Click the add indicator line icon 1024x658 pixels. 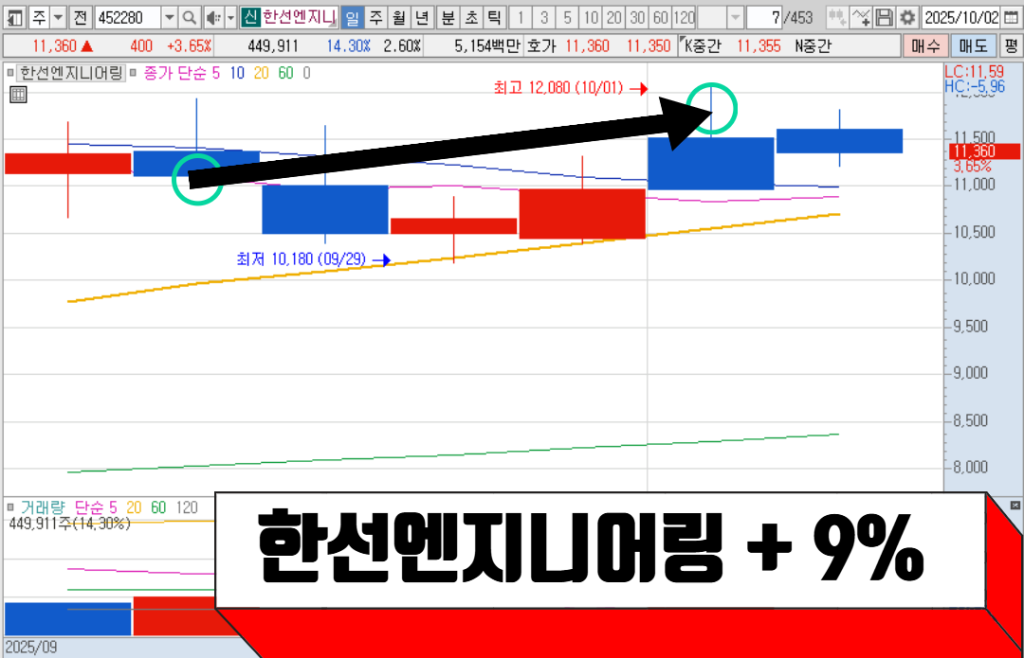coord(861,18)
